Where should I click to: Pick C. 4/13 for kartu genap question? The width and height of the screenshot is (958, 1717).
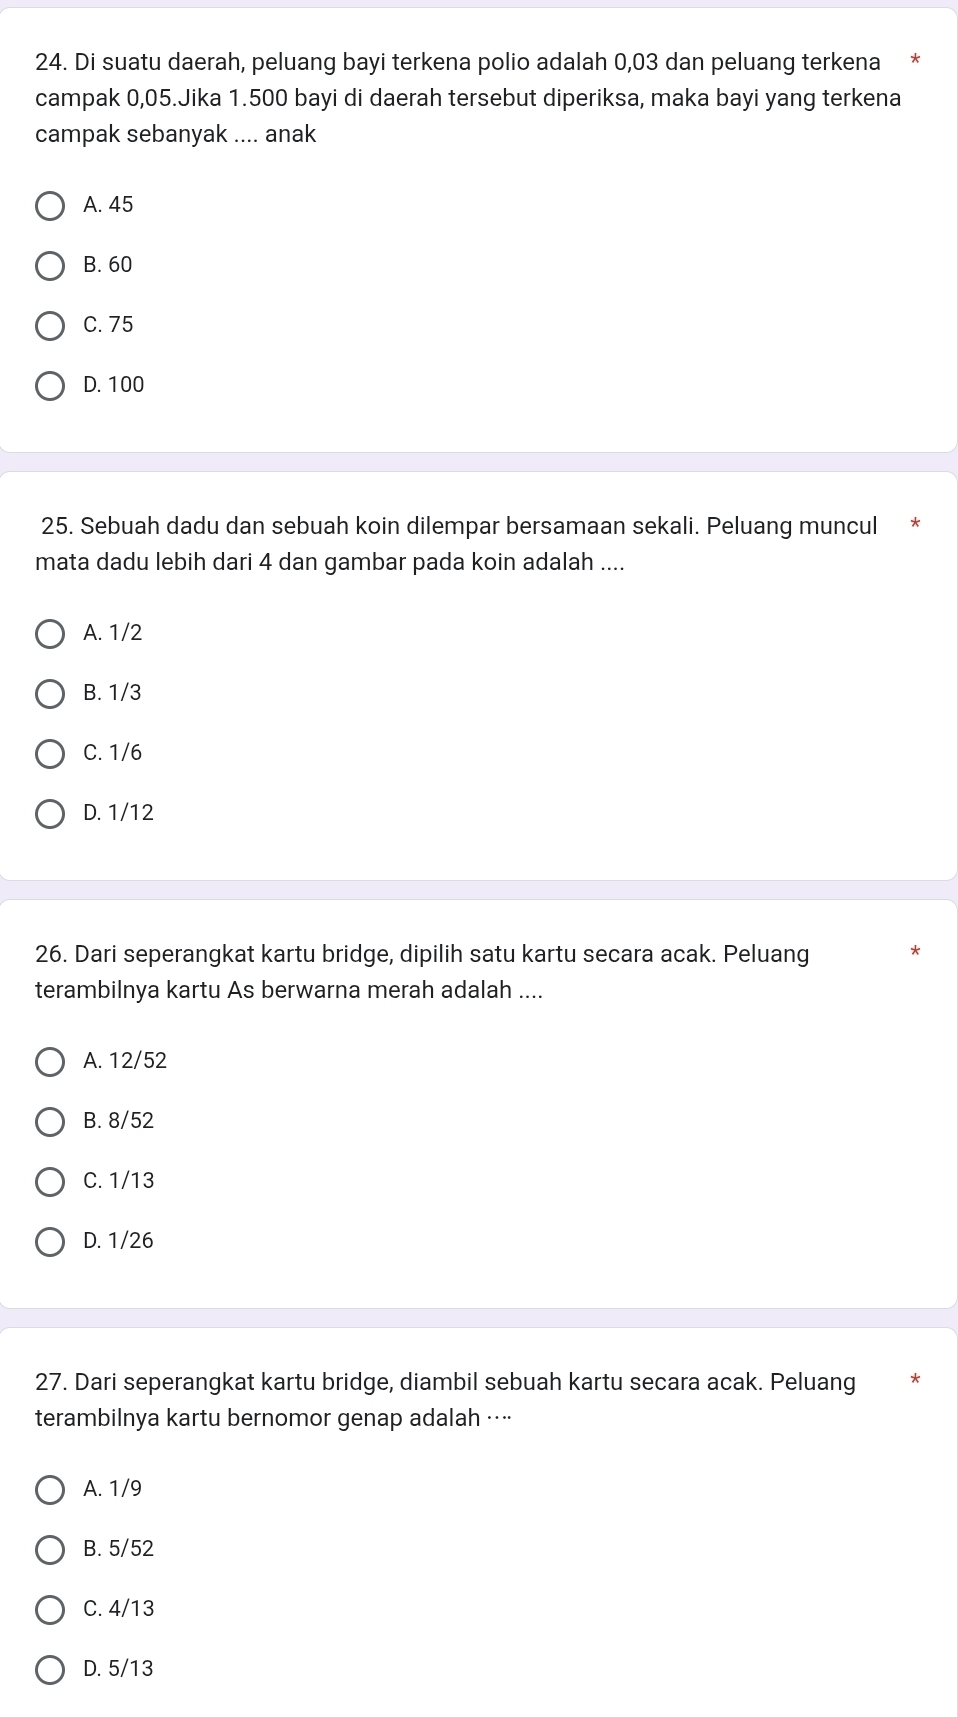[50, 1610]
